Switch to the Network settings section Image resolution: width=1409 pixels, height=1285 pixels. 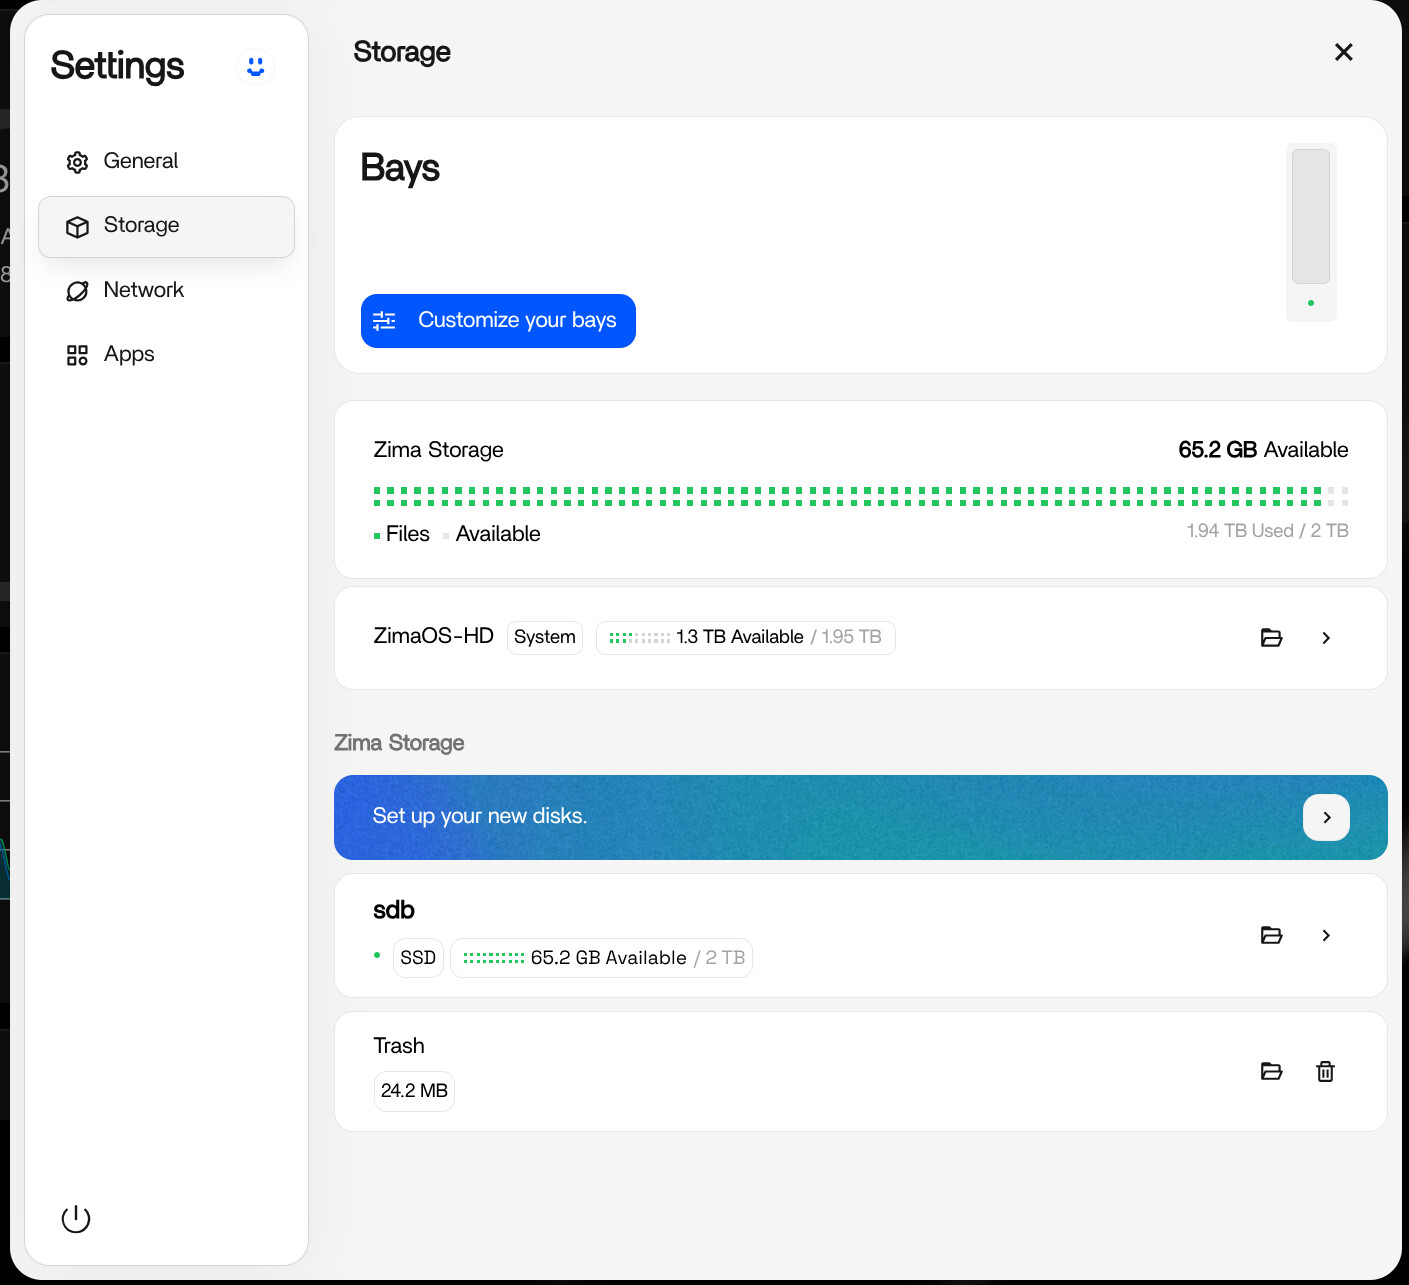point(143,290)
